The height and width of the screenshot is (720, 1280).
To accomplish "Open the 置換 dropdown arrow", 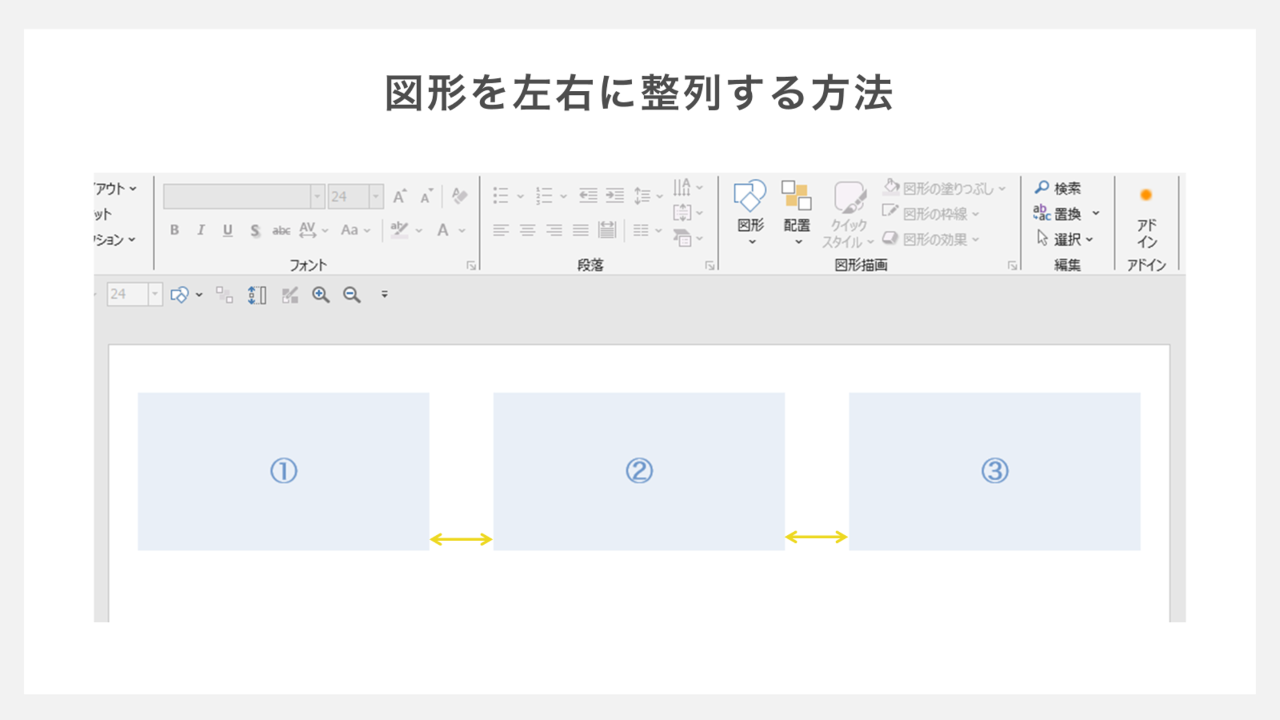I will [x=1096, y=213].
